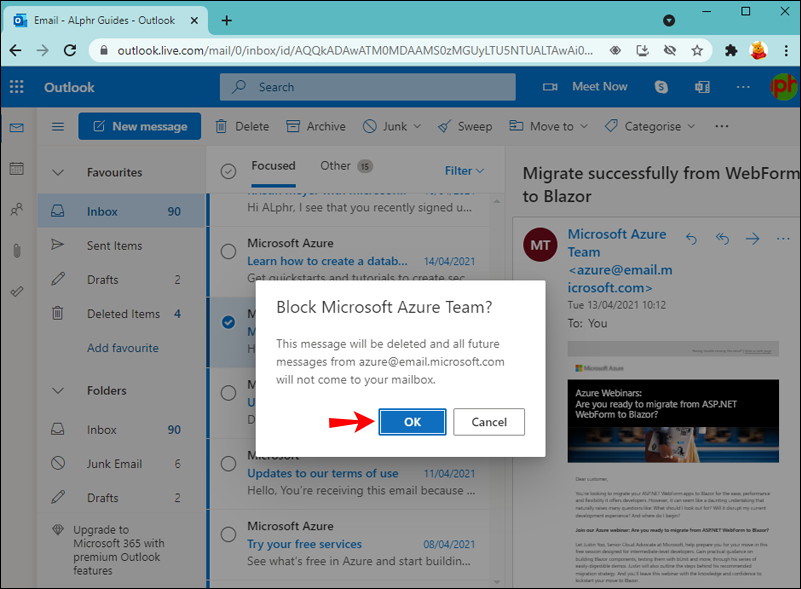Click the browser address bar URL
Viewport: 801px width, 589px height.
[355, 51]
